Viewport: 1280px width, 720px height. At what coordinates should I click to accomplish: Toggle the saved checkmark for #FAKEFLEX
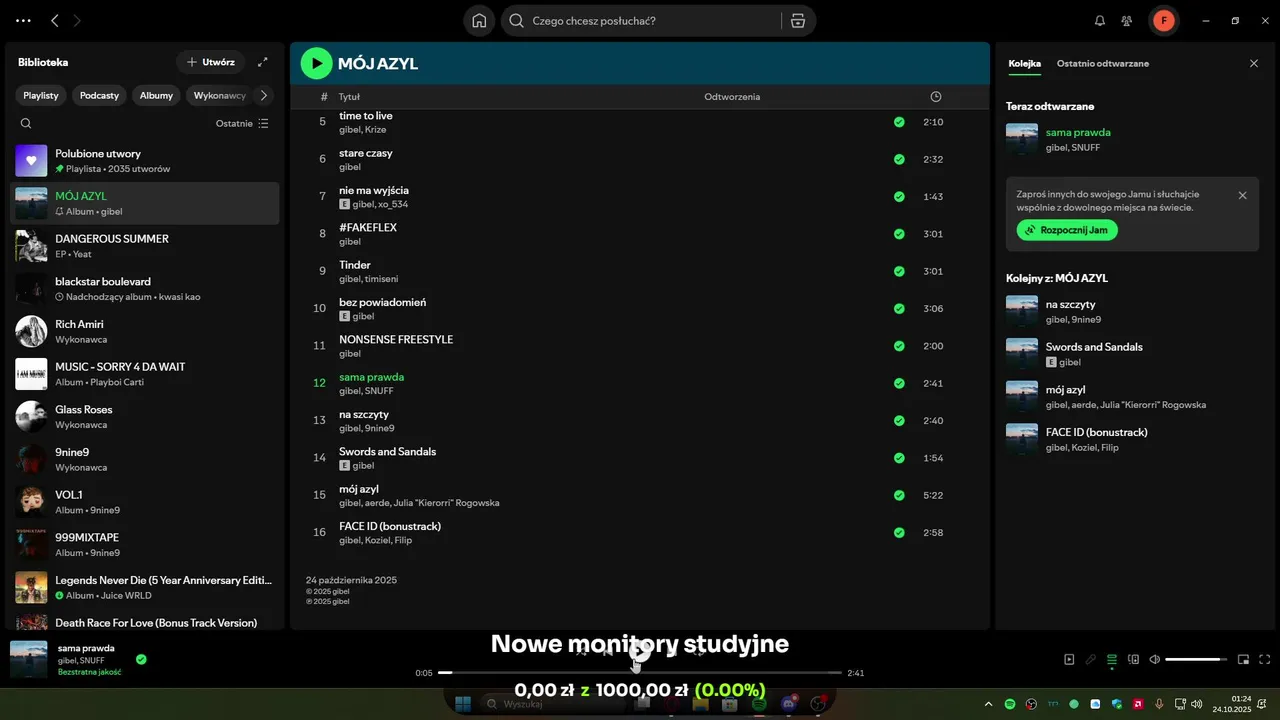(899, 234)
